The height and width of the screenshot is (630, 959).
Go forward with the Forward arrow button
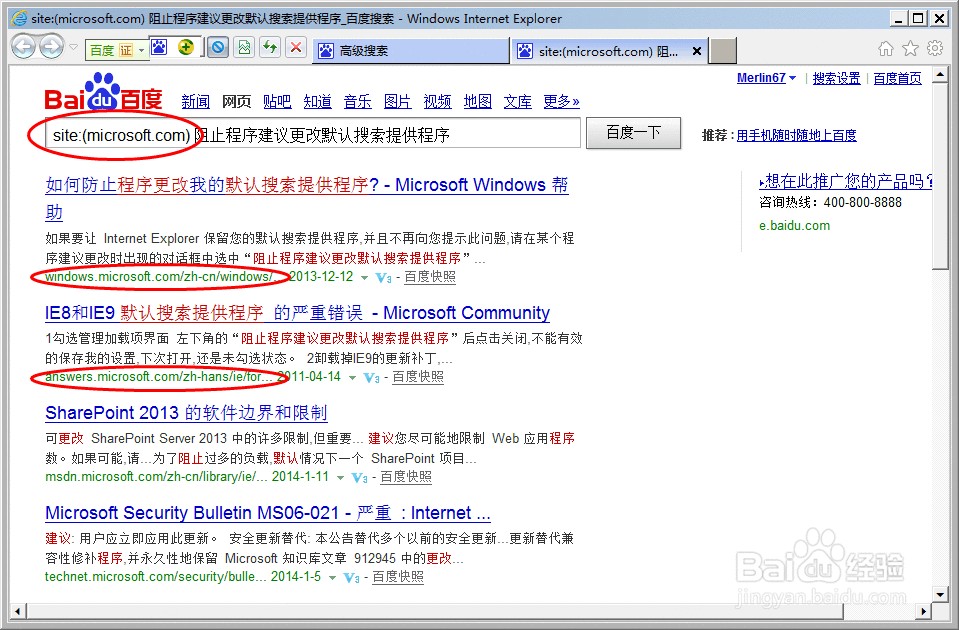[x=51, y=46]
